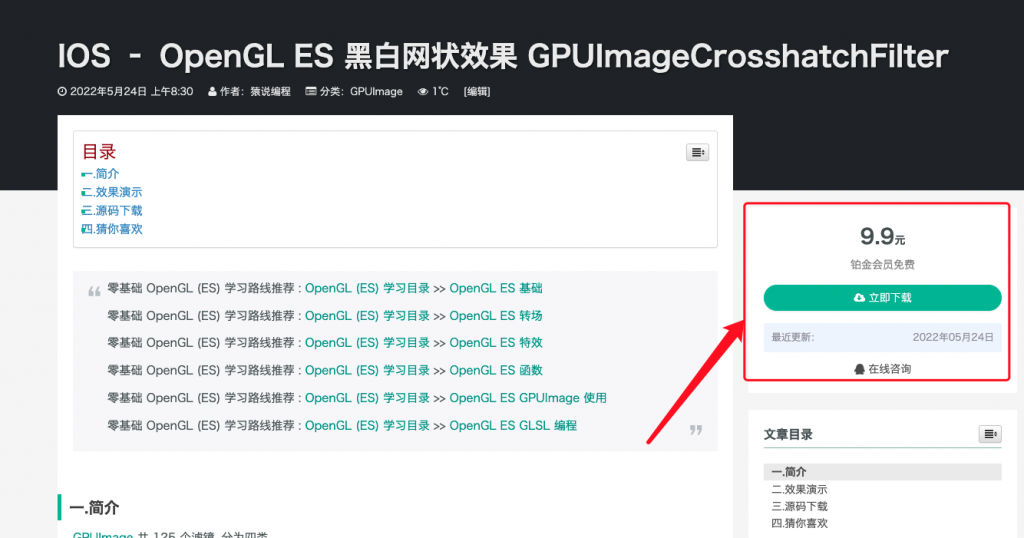Click the 立即下载 download button
This screenshot has height=538, width=1024.
point(882,298)
